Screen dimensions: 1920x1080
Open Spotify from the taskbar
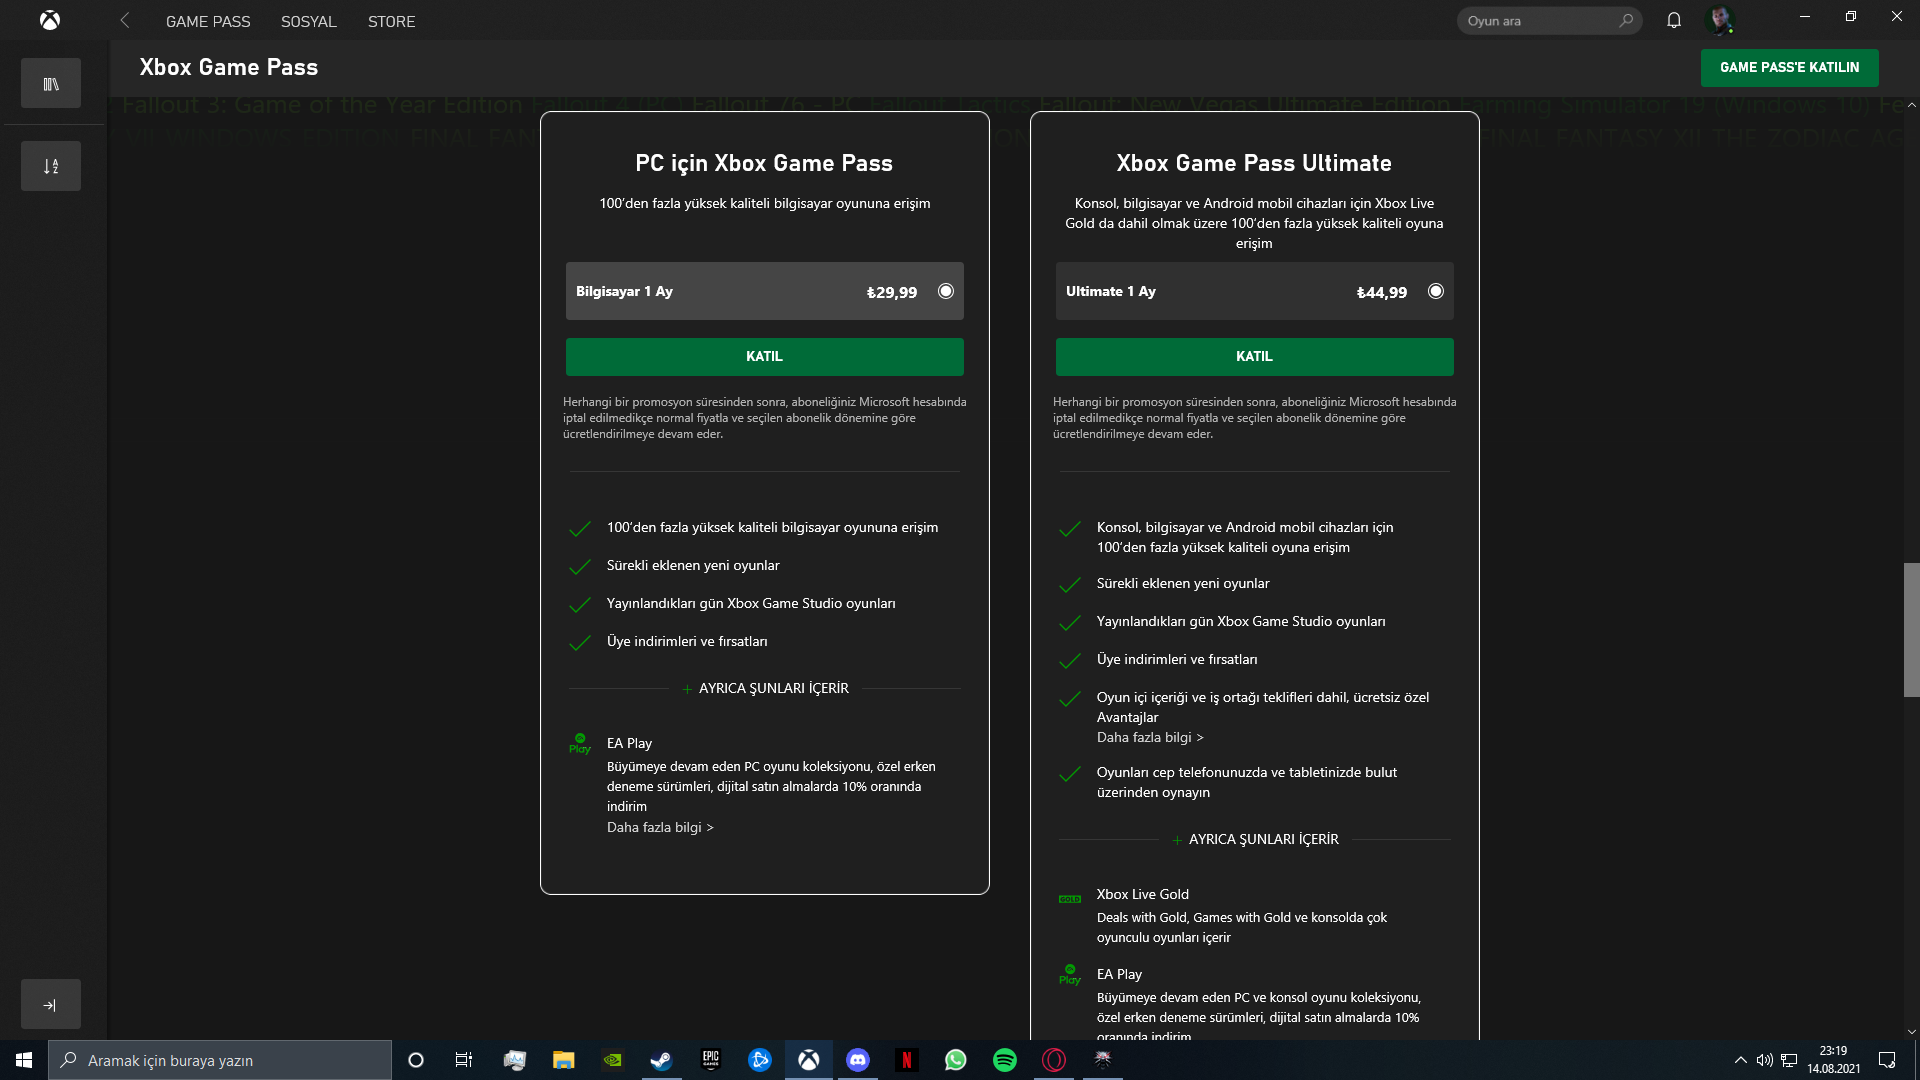[x=1004, y=1060]
